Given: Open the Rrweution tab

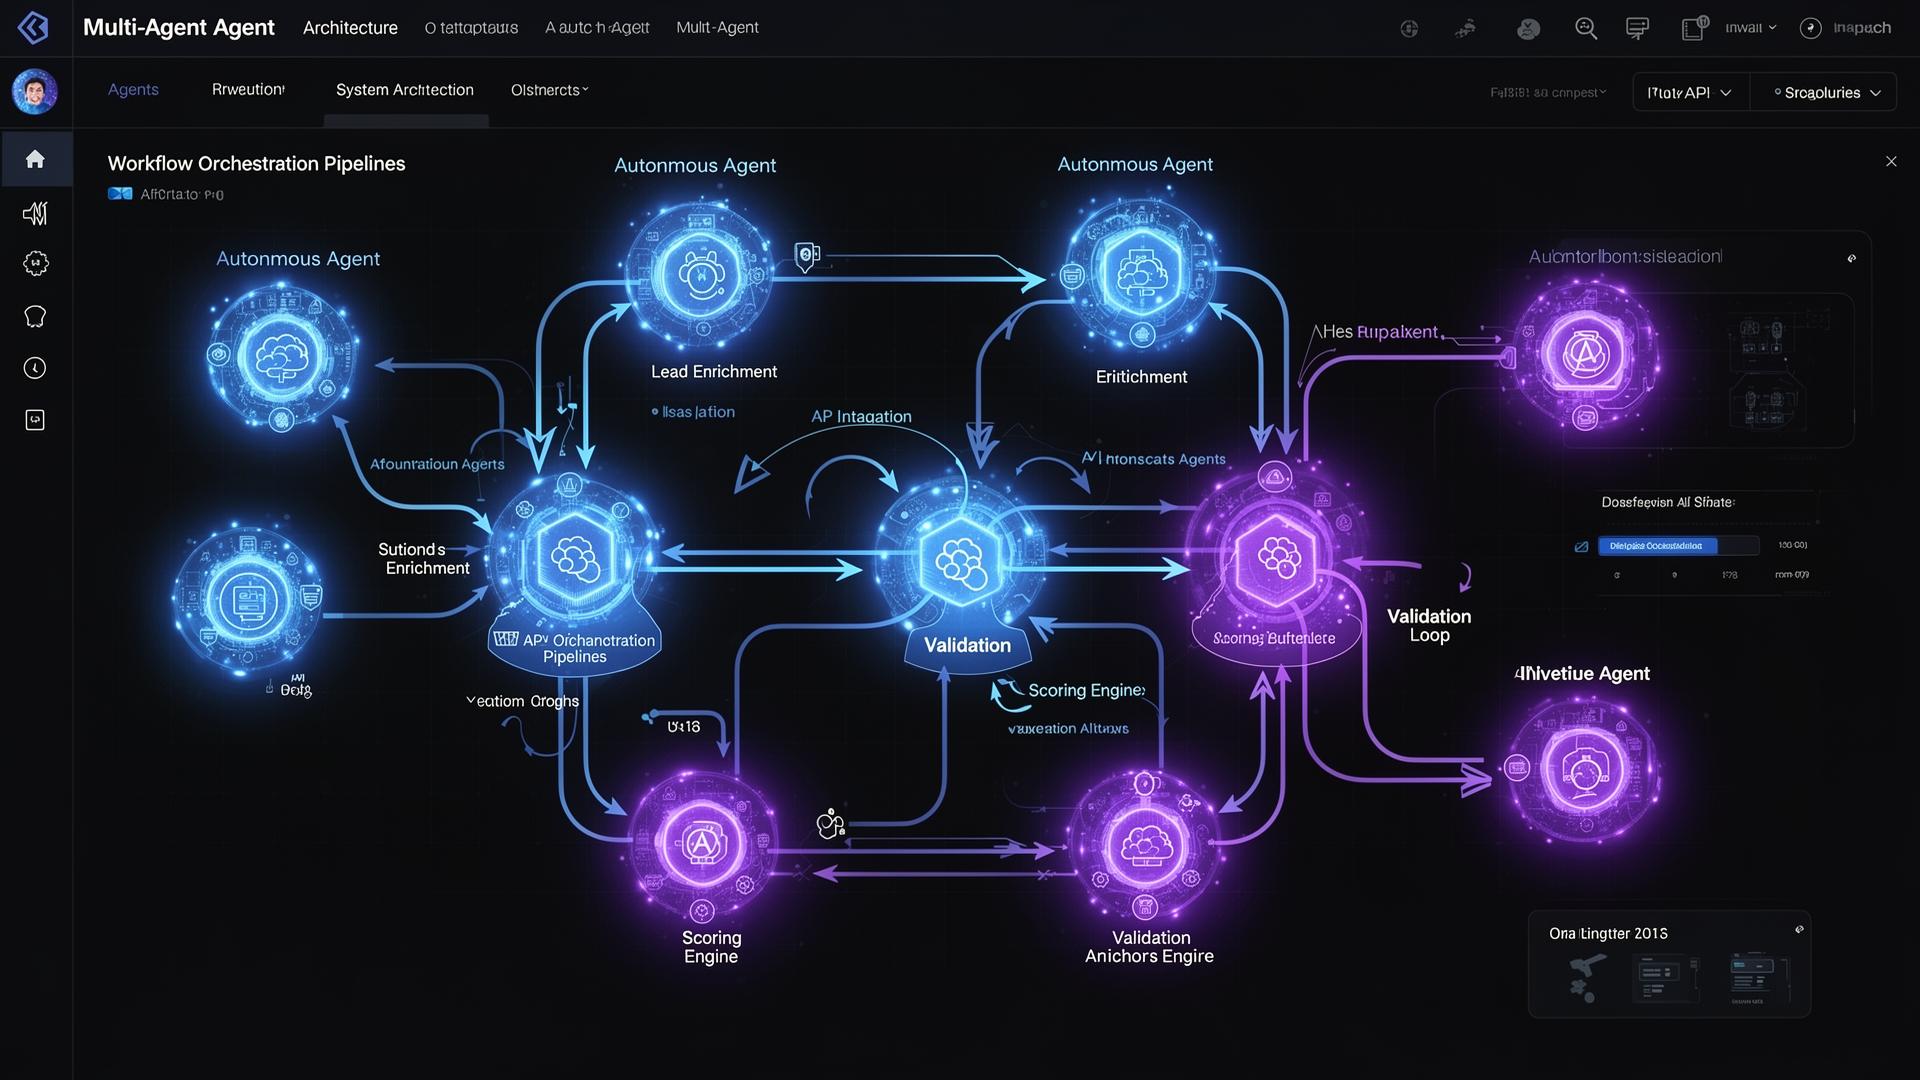Looking at the screenshot, I should (248, 89).
